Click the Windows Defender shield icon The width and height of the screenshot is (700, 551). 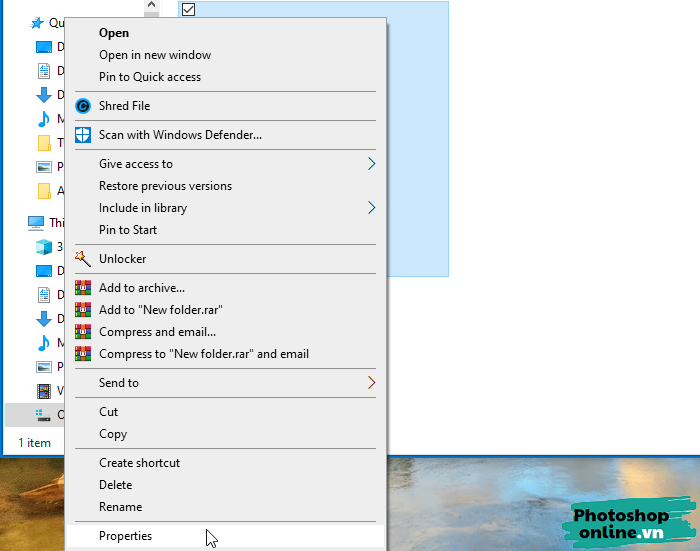[83, 135]
